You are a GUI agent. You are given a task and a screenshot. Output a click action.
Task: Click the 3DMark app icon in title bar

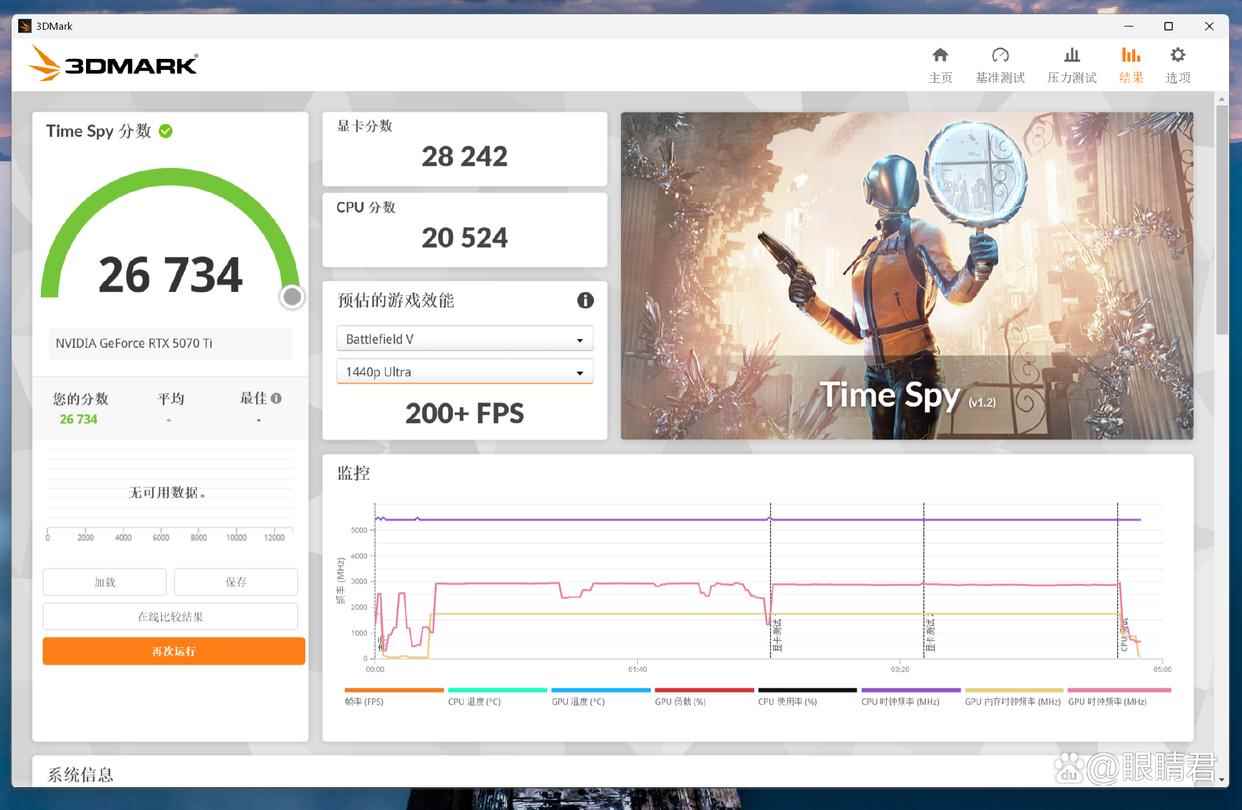[x=25, y=26]
